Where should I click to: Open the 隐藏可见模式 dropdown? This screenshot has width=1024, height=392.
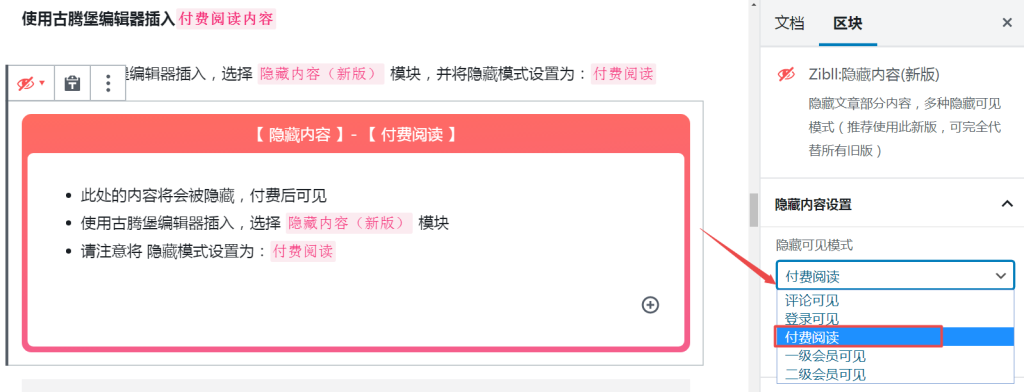895,276
